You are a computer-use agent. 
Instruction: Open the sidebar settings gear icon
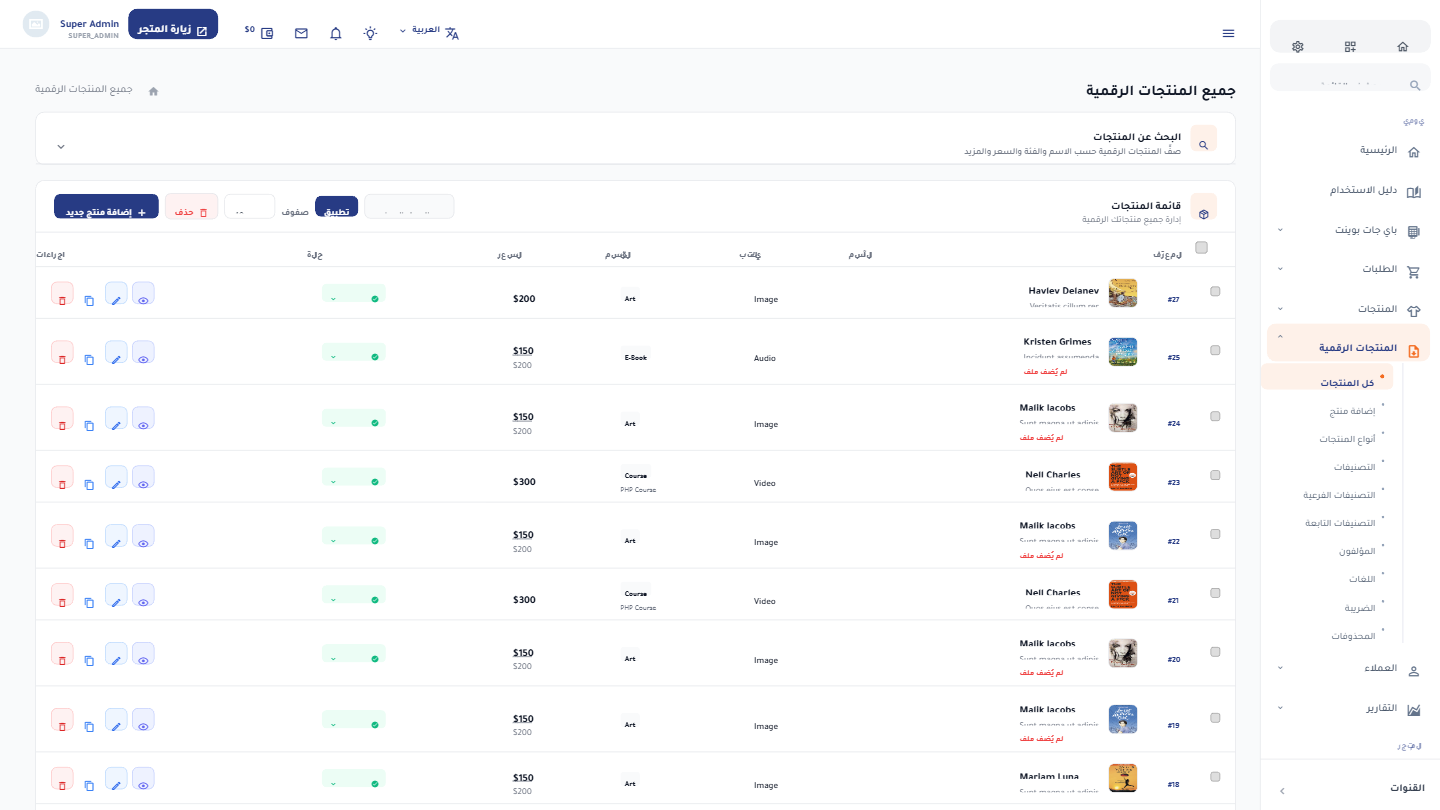pyautogui.click(x=1298, y=47)
